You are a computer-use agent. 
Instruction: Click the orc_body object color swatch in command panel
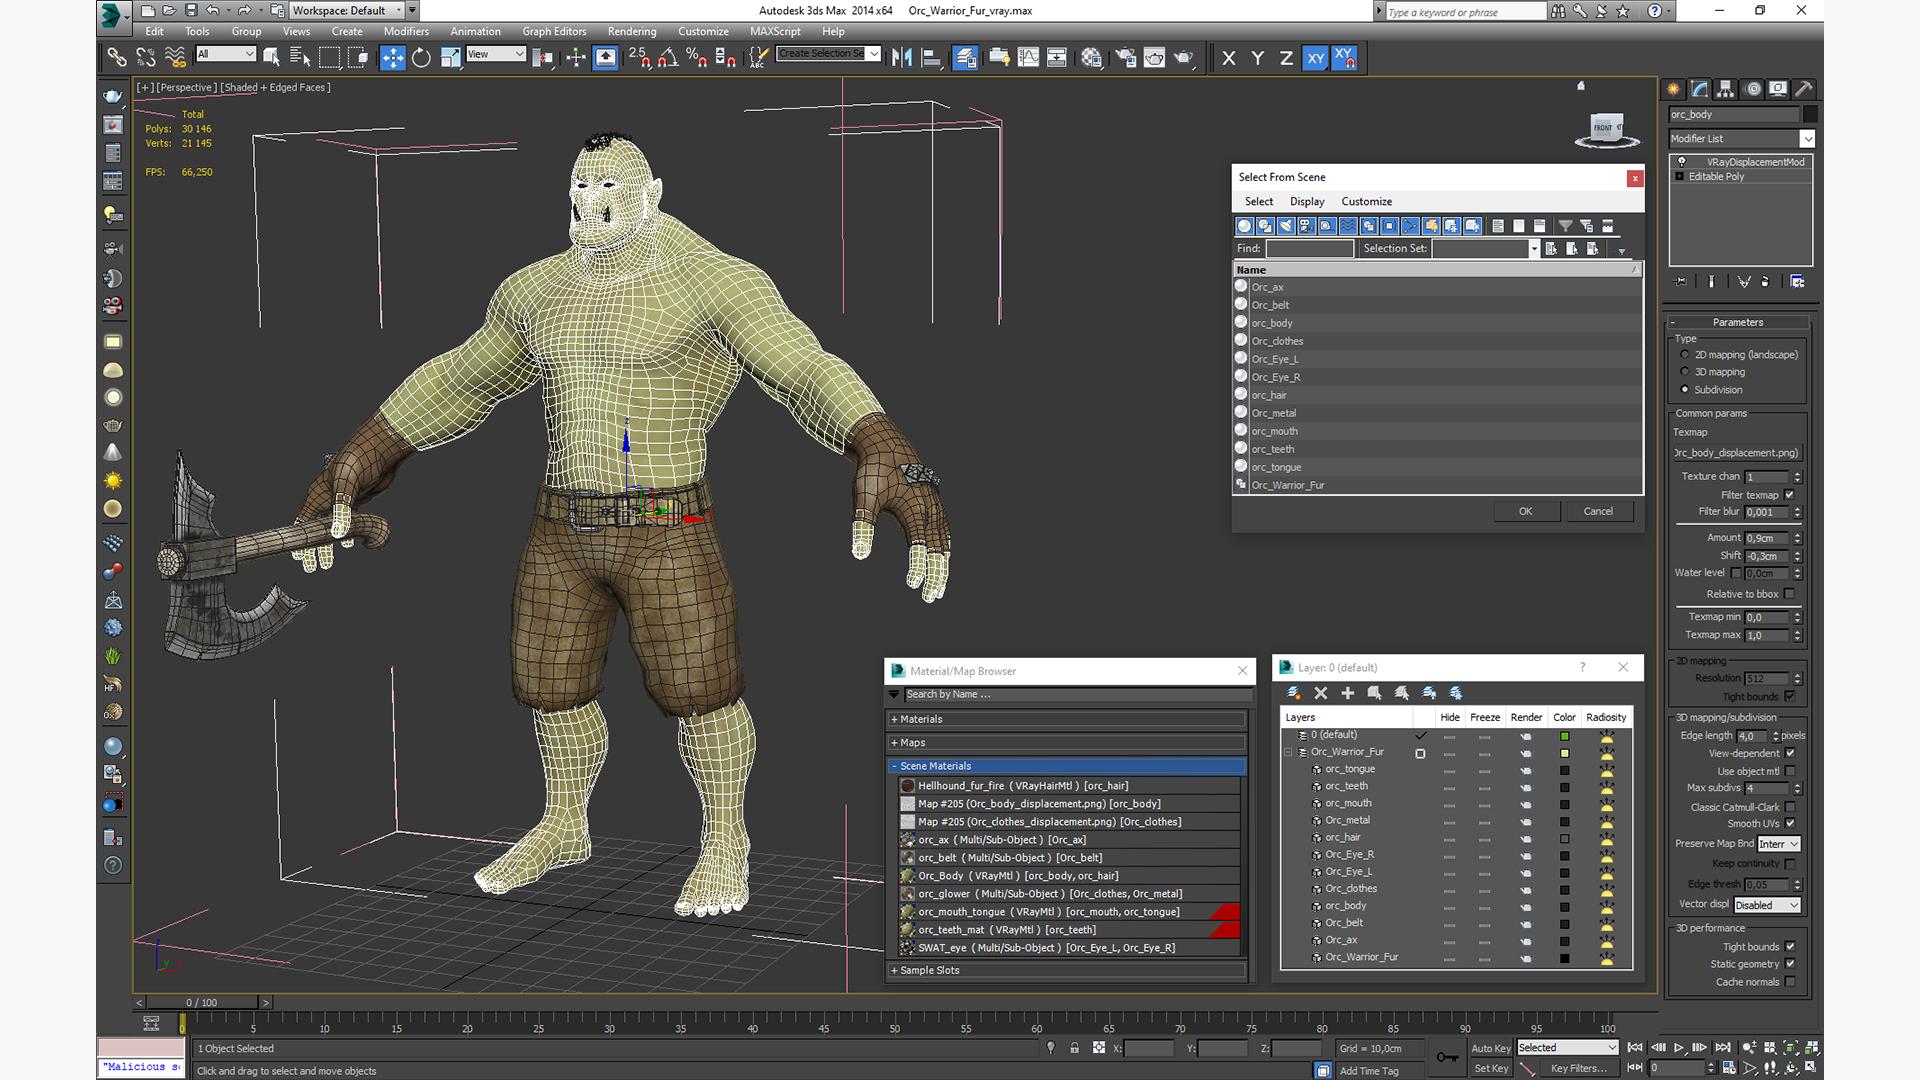(1810, 115)
